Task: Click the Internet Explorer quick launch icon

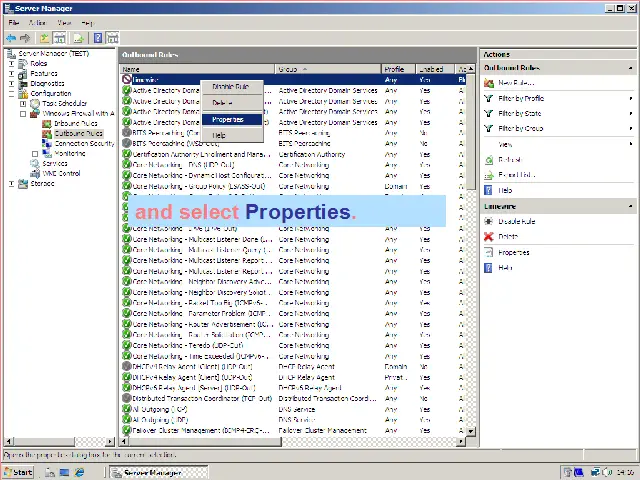Action: 79,472
